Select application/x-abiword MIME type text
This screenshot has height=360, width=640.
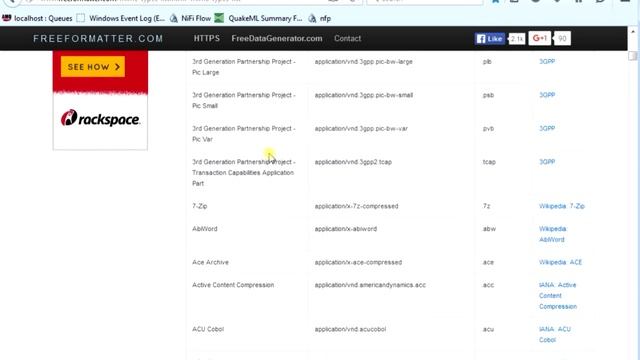click(x=346, y=229)
